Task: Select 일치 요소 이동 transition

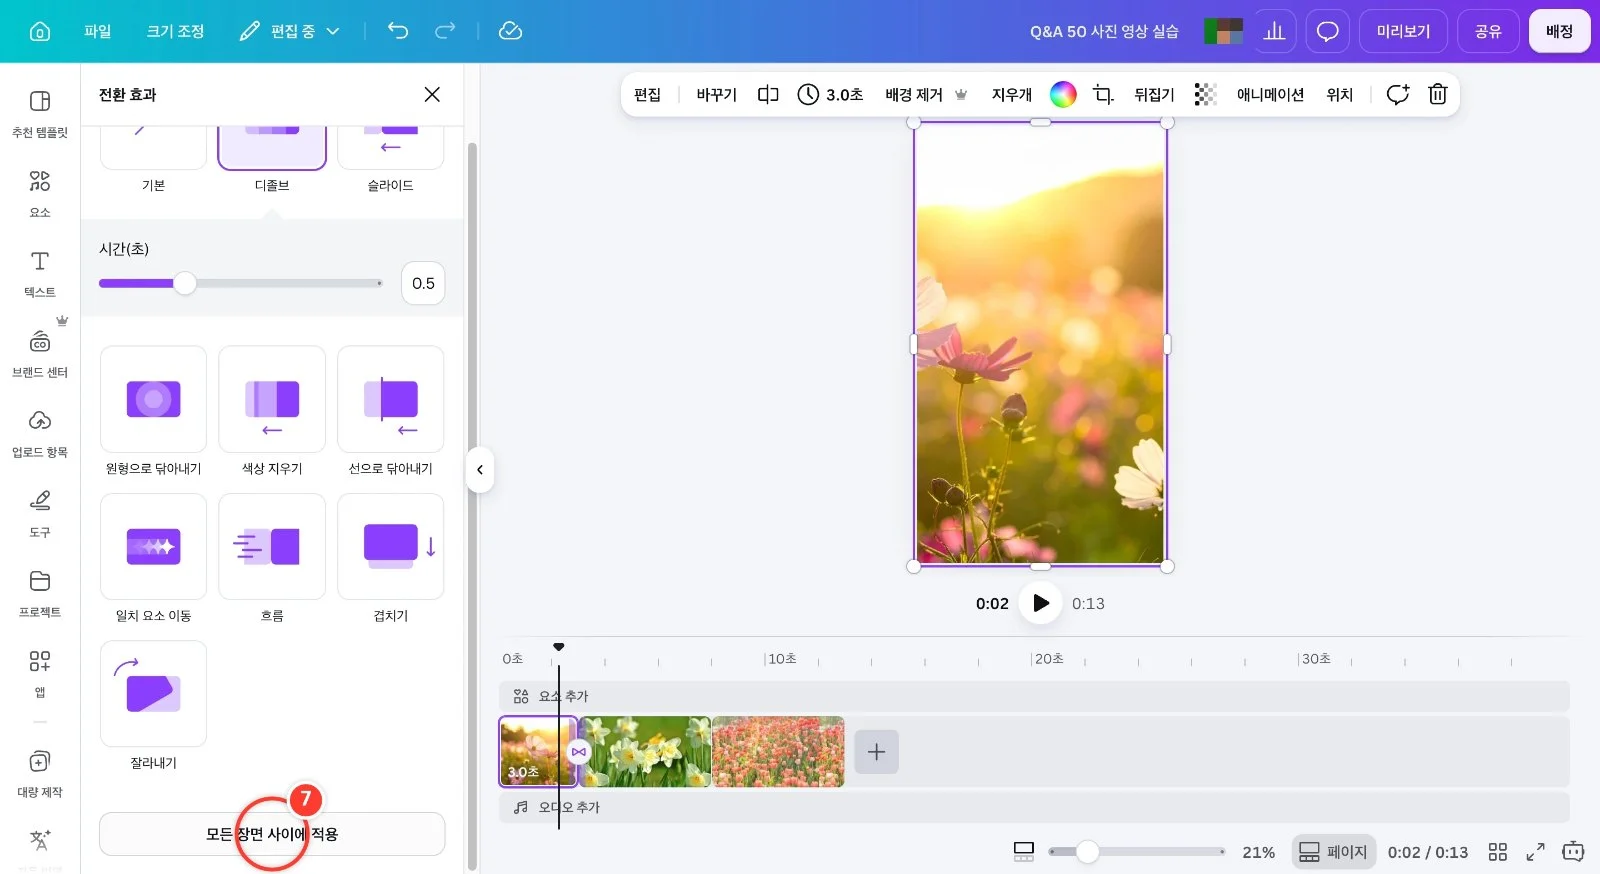Action: pyautogui.click(x=153, y=546)
